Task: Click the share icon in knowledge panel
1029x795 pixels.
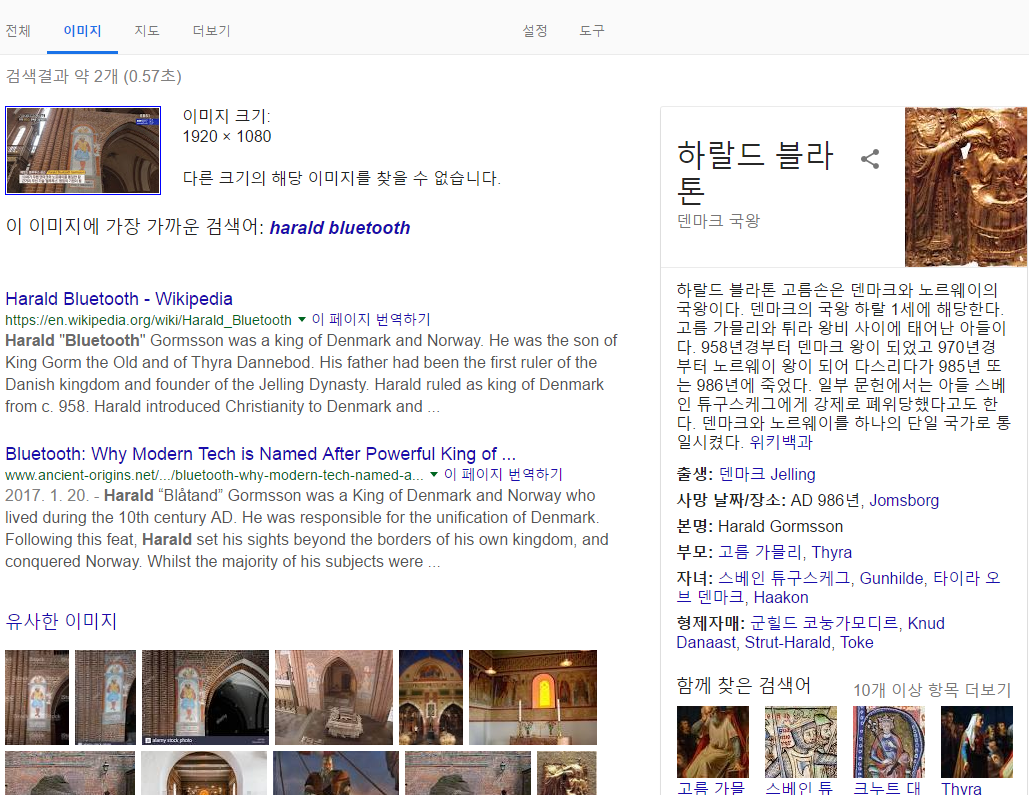Action: tap(870, 159)
